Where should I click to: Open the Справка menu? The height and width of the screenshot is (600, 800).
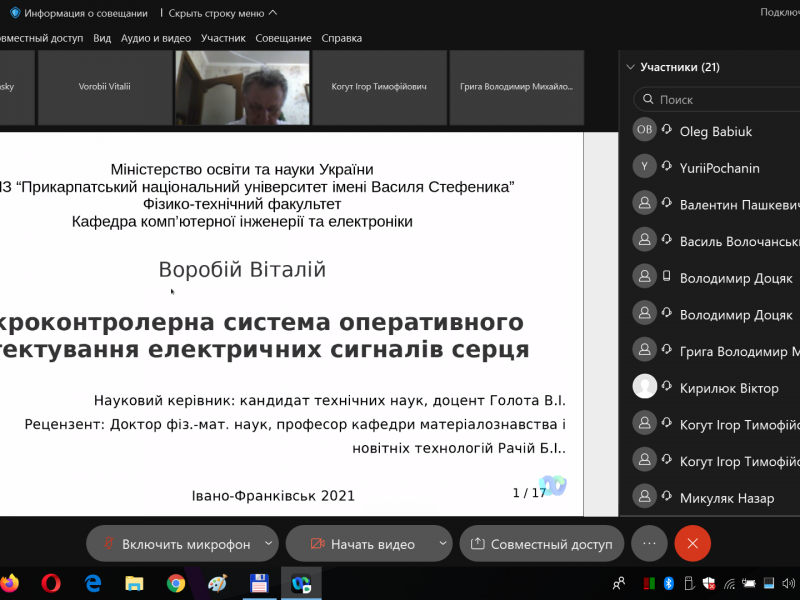pos(341,38)
